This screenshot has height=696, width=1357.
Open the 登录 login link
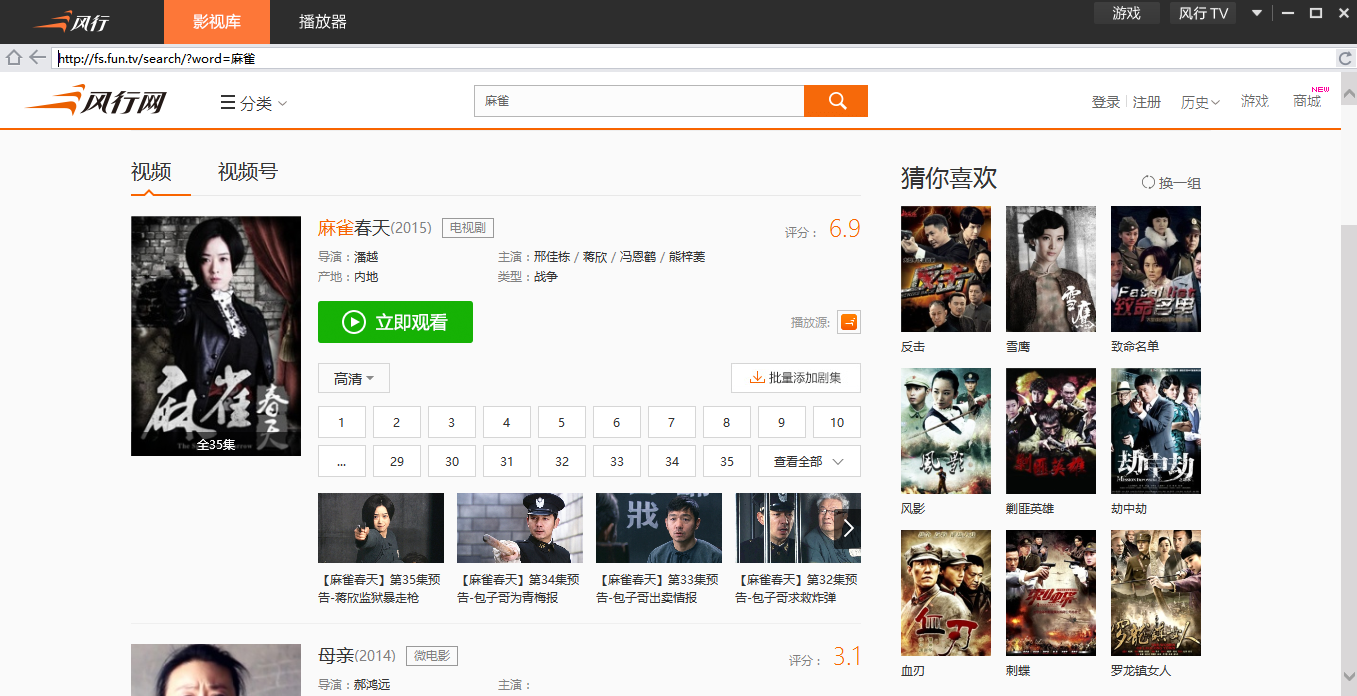tap(1106, 101)
